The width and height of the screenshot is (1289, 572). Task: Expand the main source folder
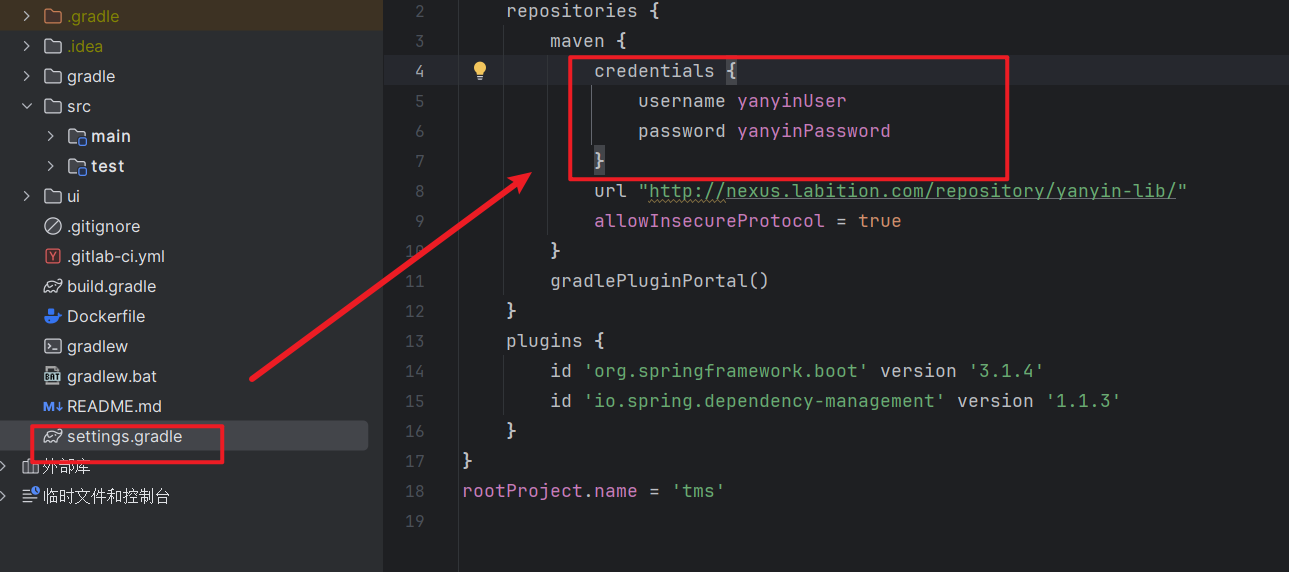[51, 136]
